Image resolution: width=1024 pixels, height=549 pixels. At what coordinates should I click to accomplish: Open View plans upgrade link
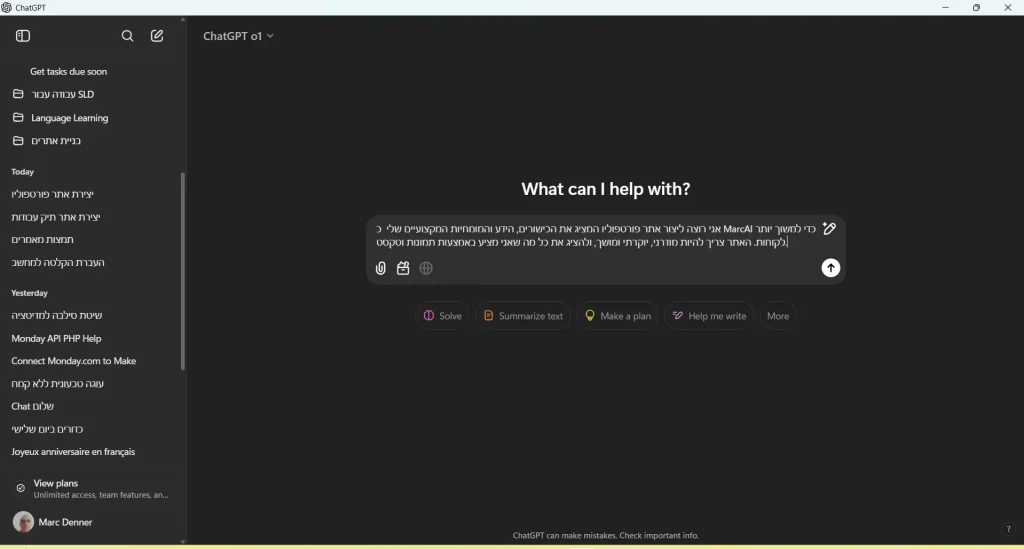(x=91, y=488)
